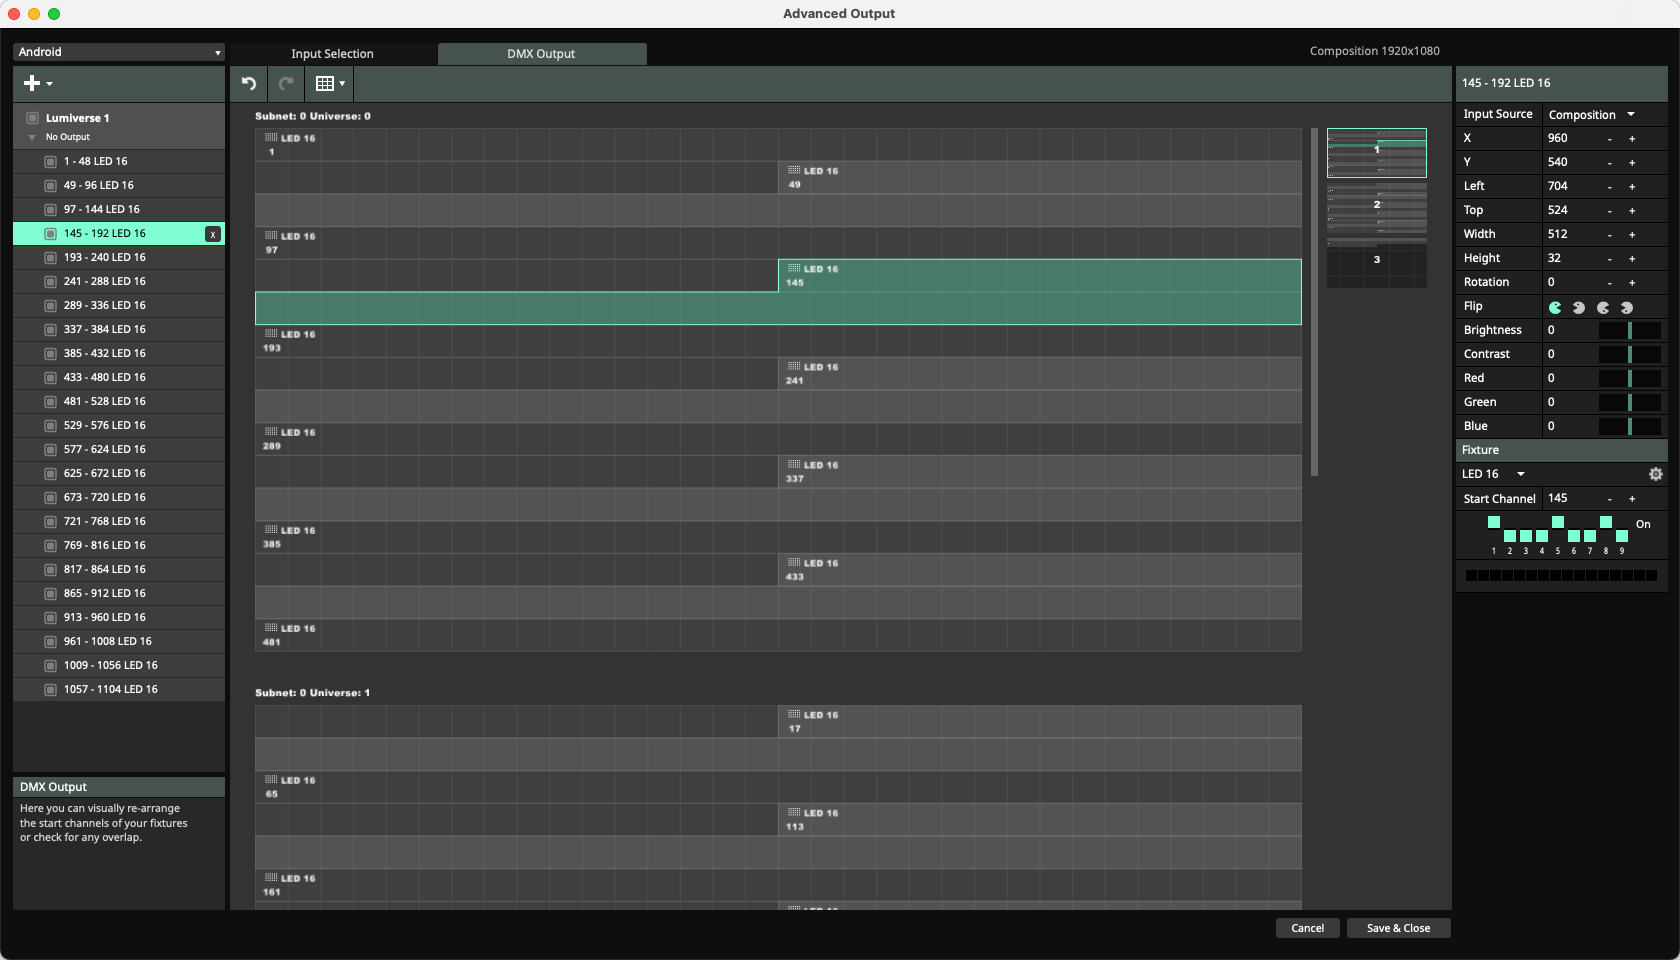Viewport: 1680px width, 960px height.
Task: Switch to the Input Selection tab
Action: coord(332,54)
